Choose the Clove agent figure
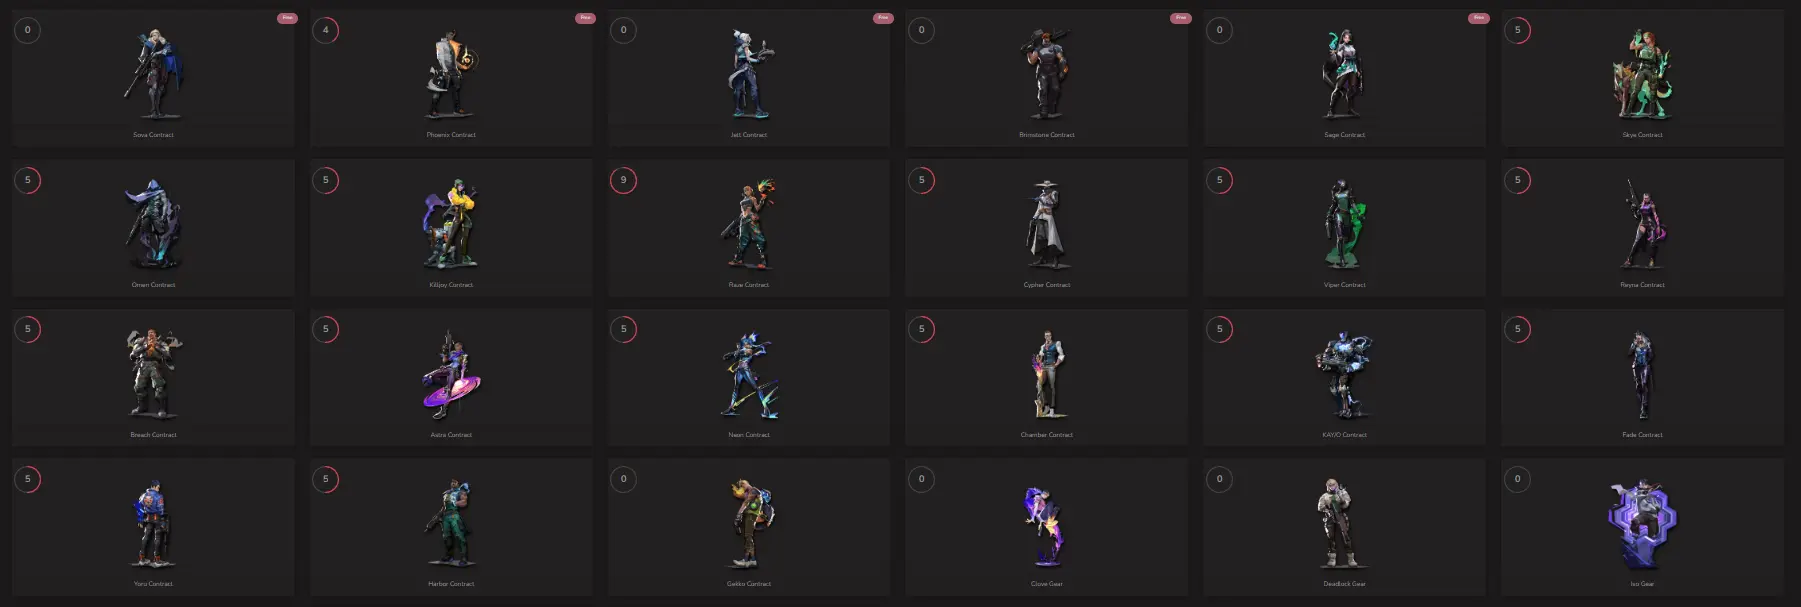 1045,525
